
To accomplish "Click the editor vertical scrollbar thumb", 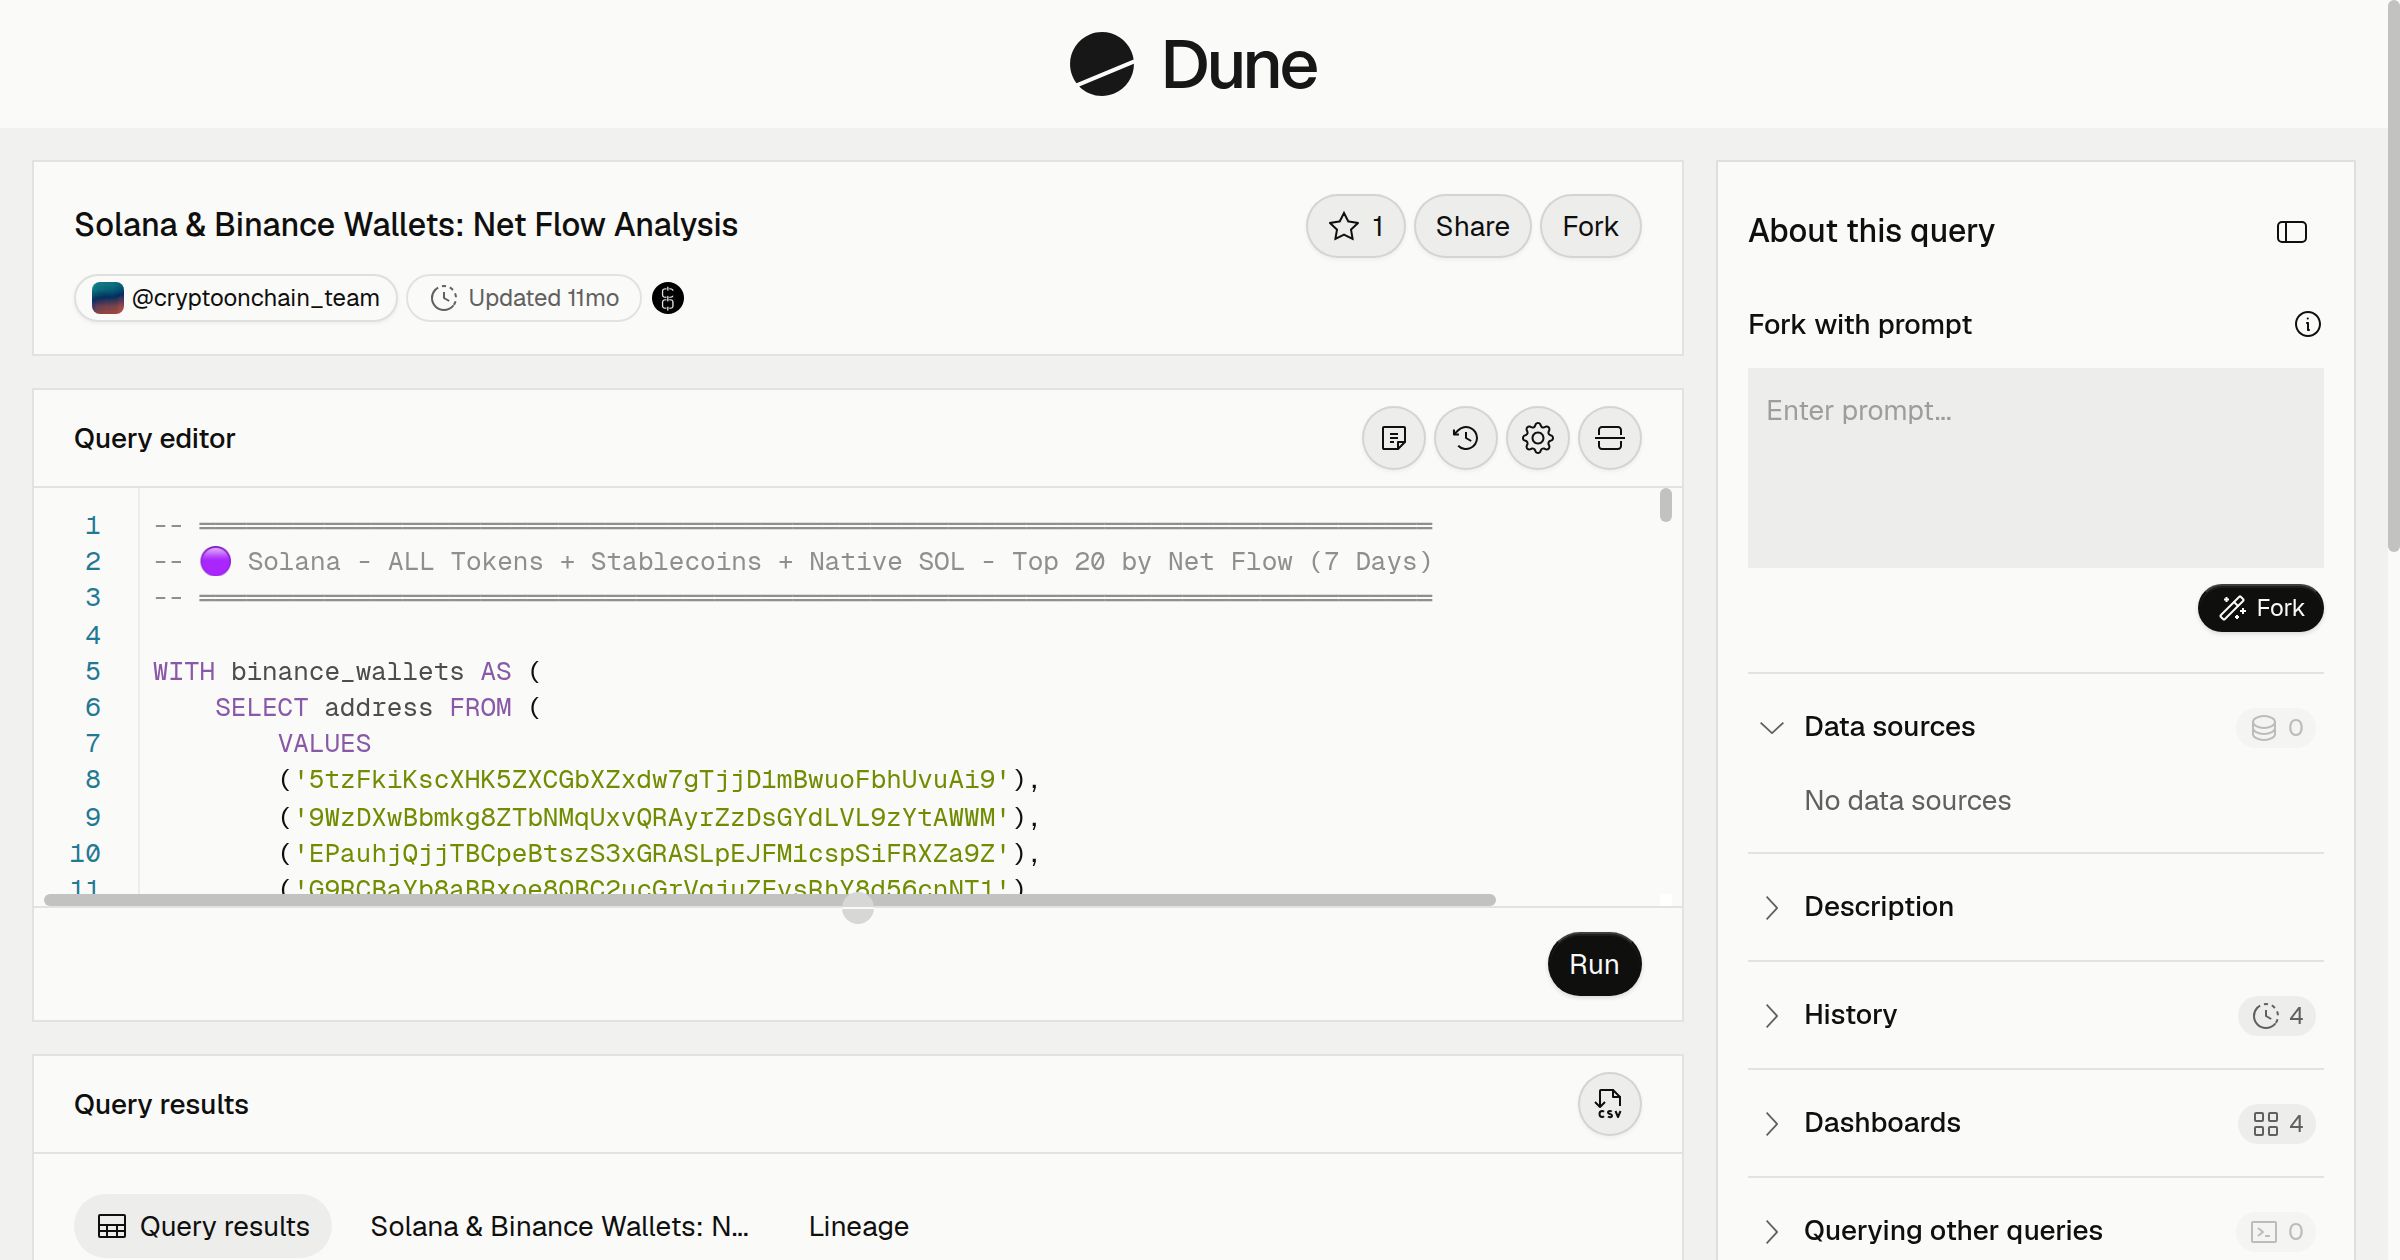I will [x=1665, y=505].
